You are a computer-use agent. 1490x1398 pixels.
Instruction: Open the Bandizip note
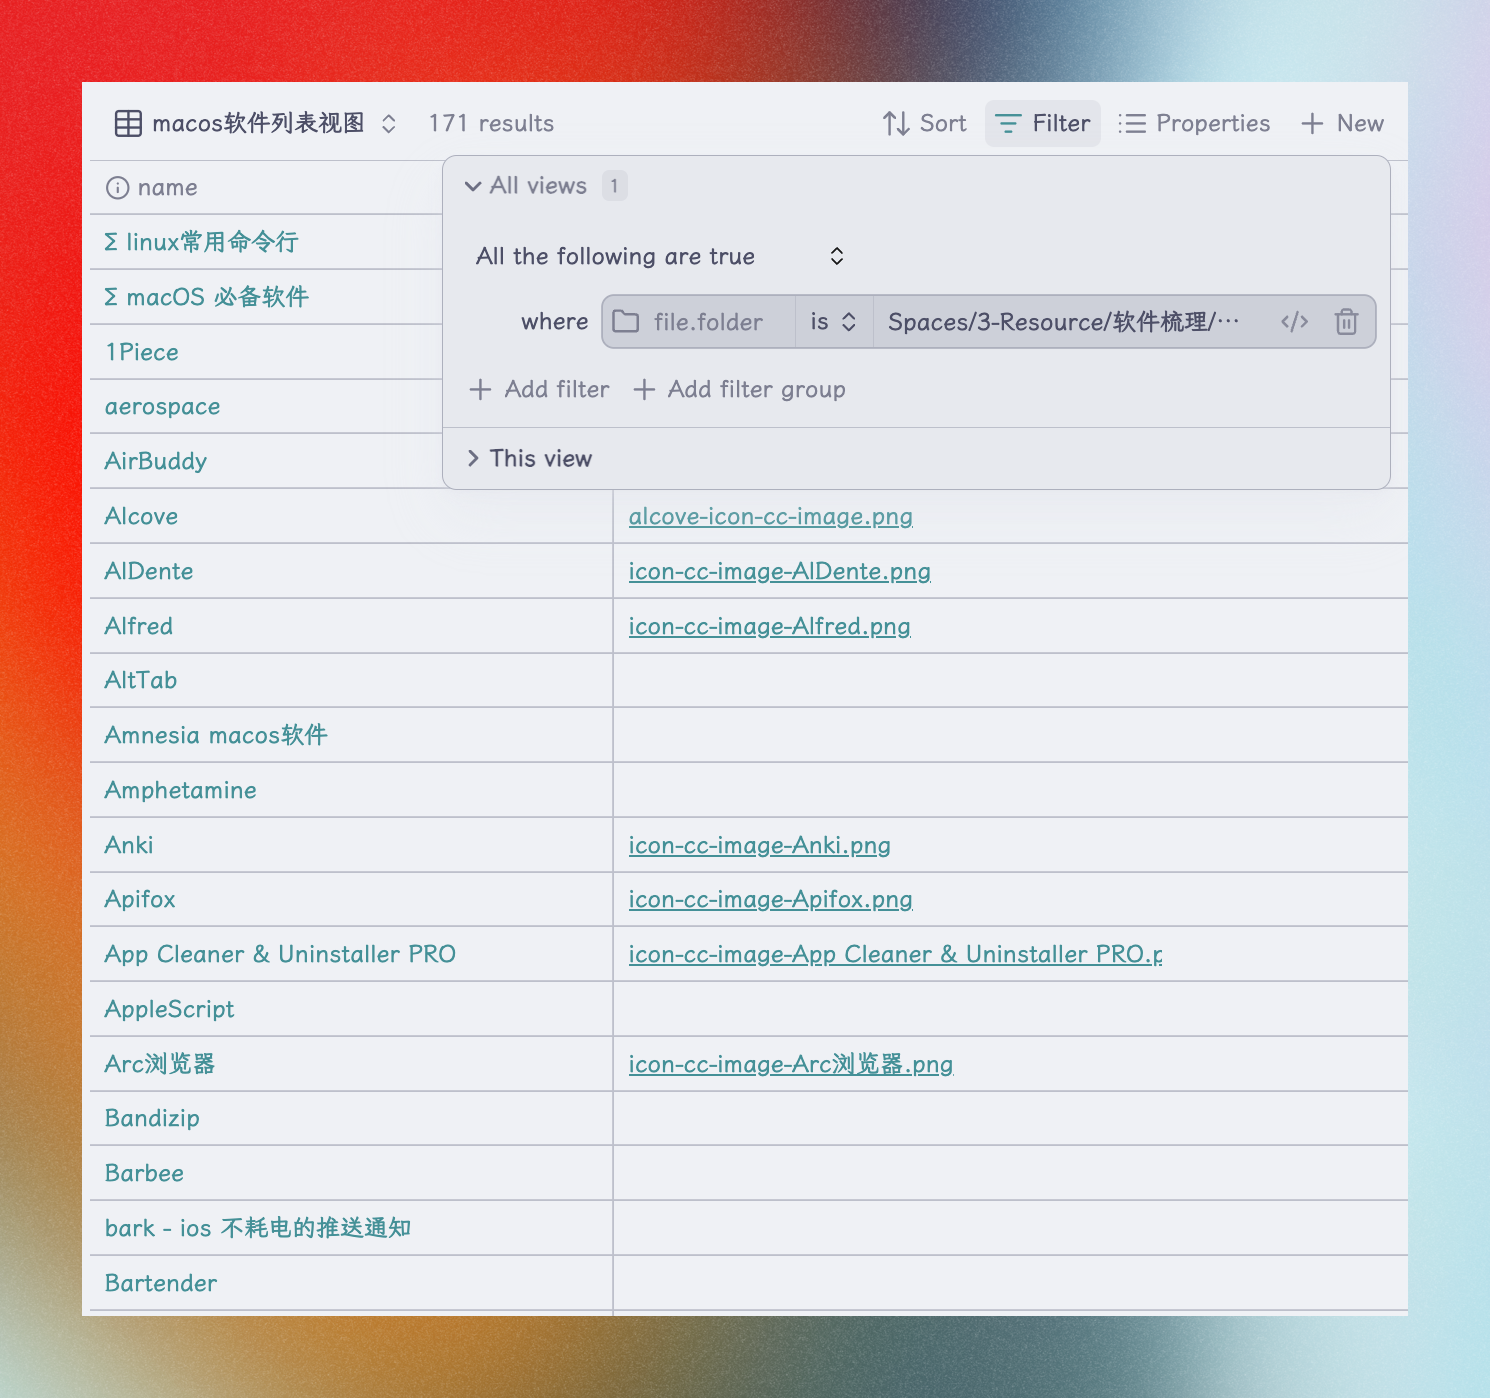point(152,1118)
